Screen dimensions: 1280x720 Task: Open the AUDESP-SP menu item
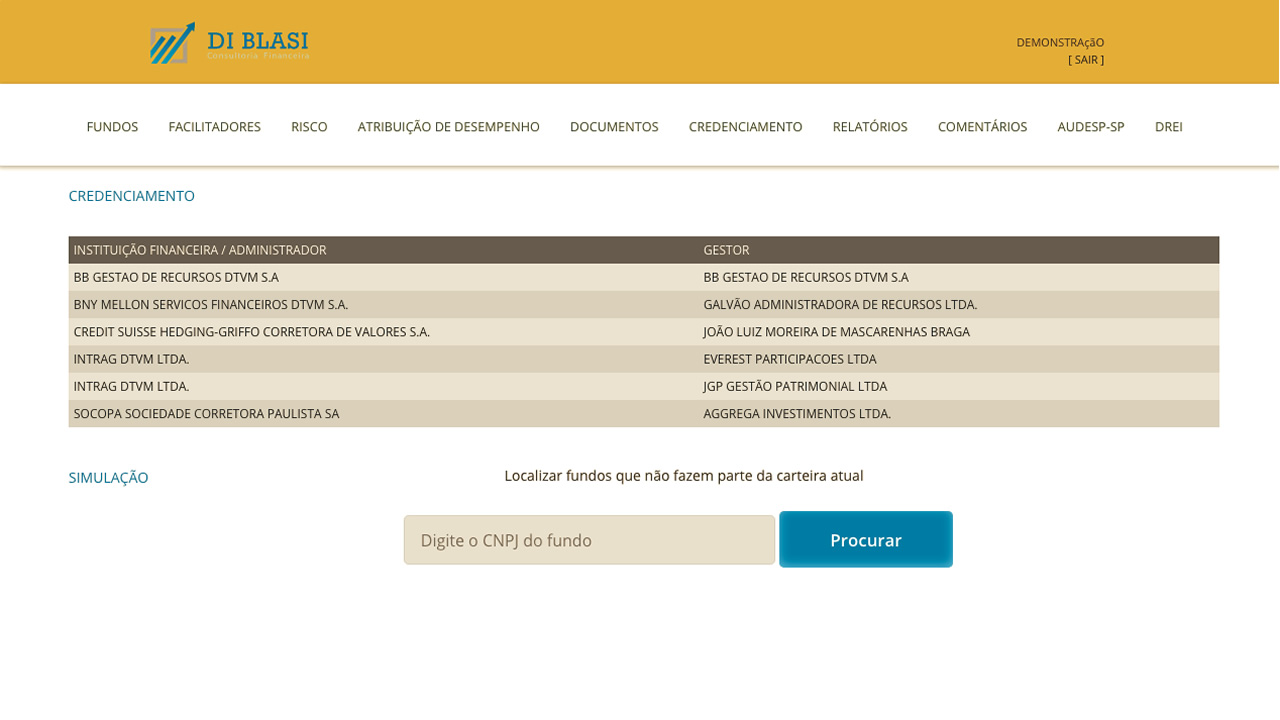pos(1091,127)
